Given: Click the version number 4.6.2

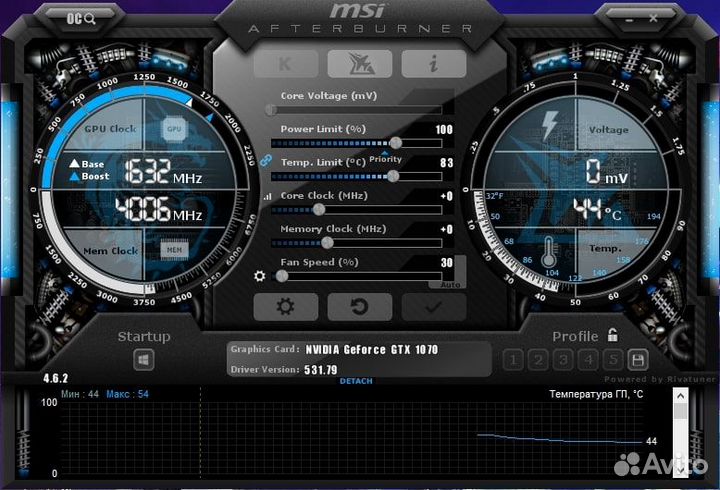Looking at the screenshot, I should pos(56,378).
